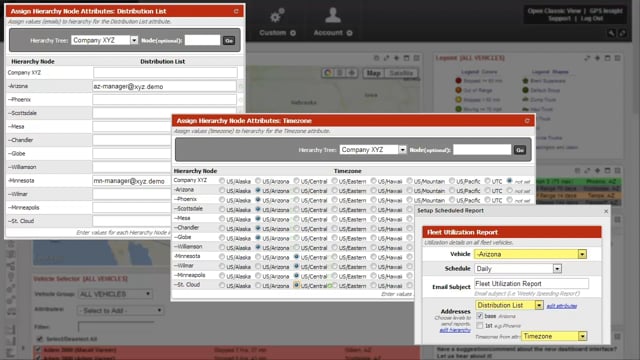The width and height of the screenshot is (640, 360).
Task: Click the Email Subject field
Action: coord(531,283)
